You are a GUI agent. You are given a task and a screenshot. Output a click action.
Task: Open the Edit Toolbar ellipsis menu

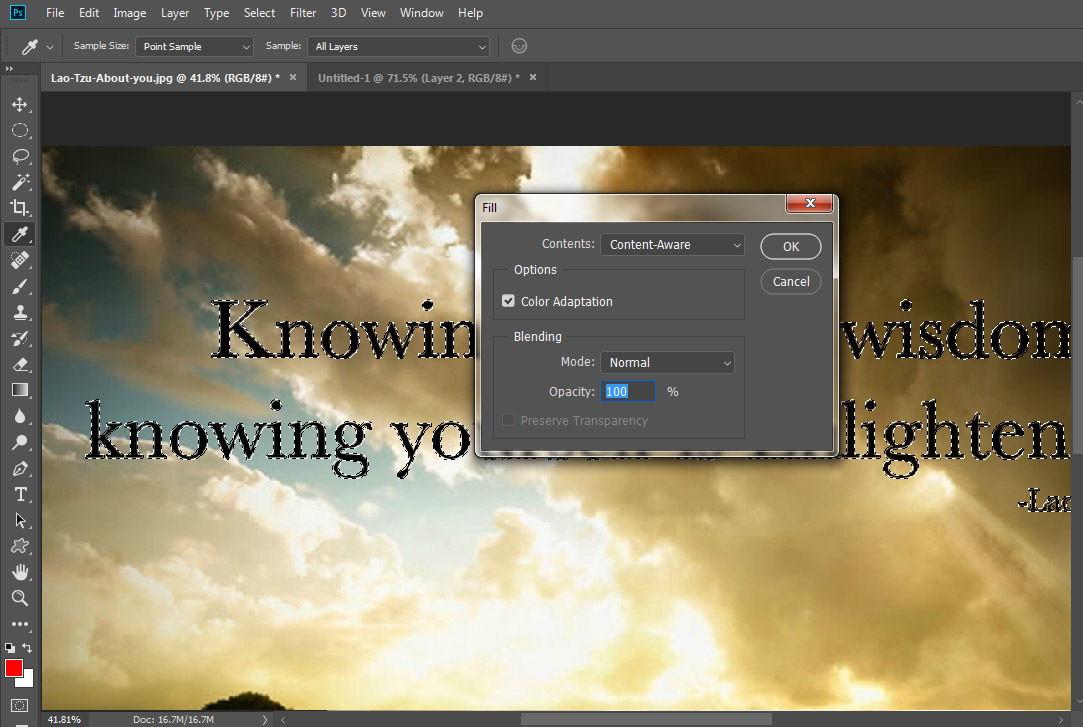(x=20, y=624)
